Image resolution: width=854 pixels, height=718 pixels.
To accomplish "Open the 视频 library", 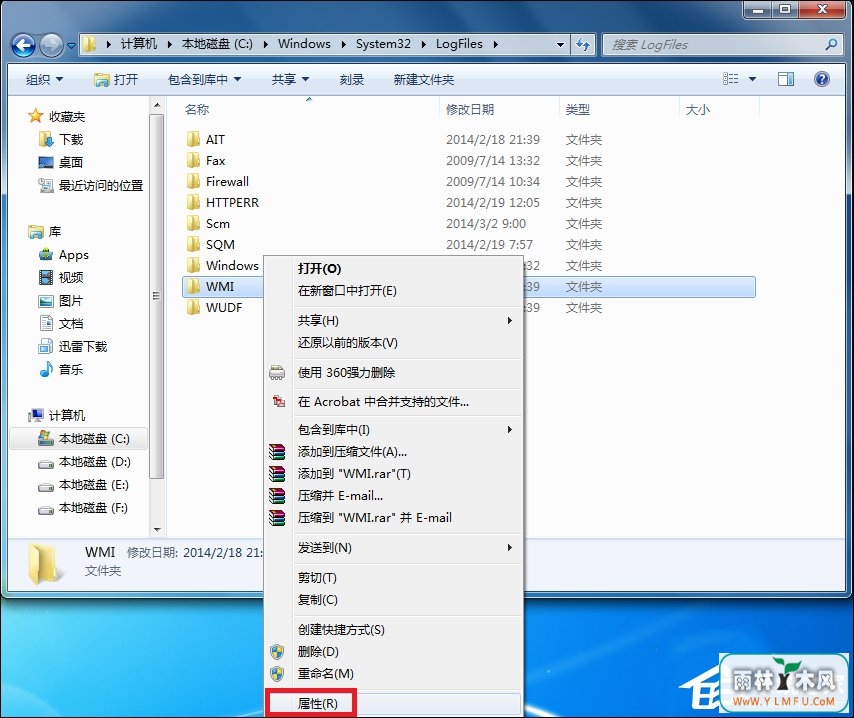I will click(x=61, y=277).
